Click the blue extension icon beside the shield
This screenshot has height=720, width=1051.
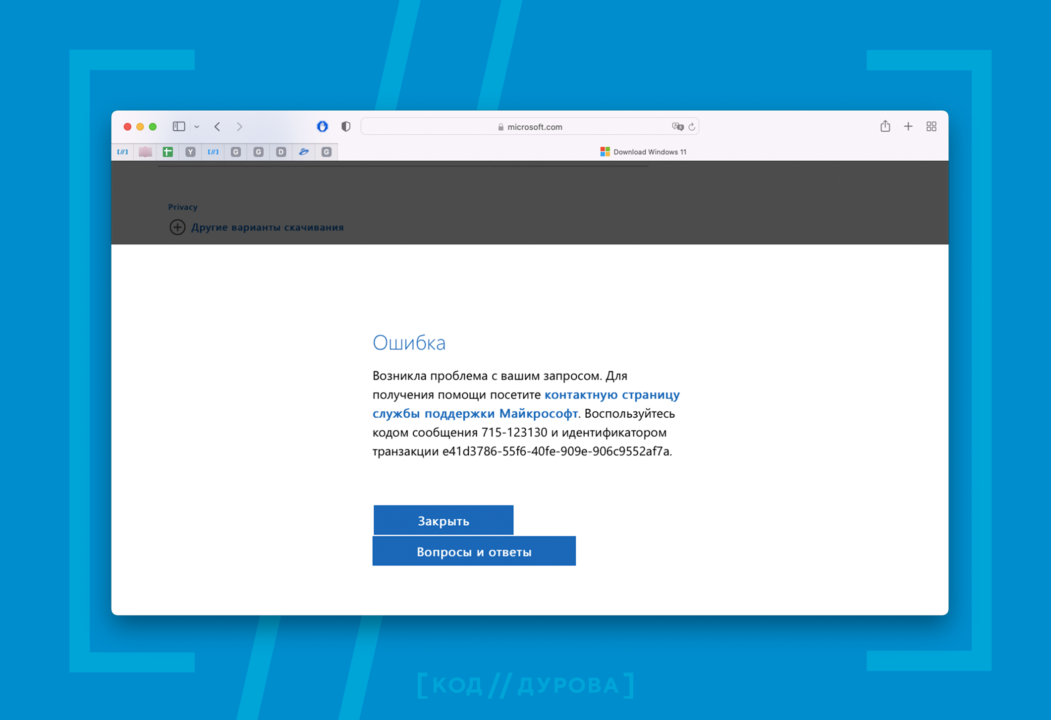321,126
